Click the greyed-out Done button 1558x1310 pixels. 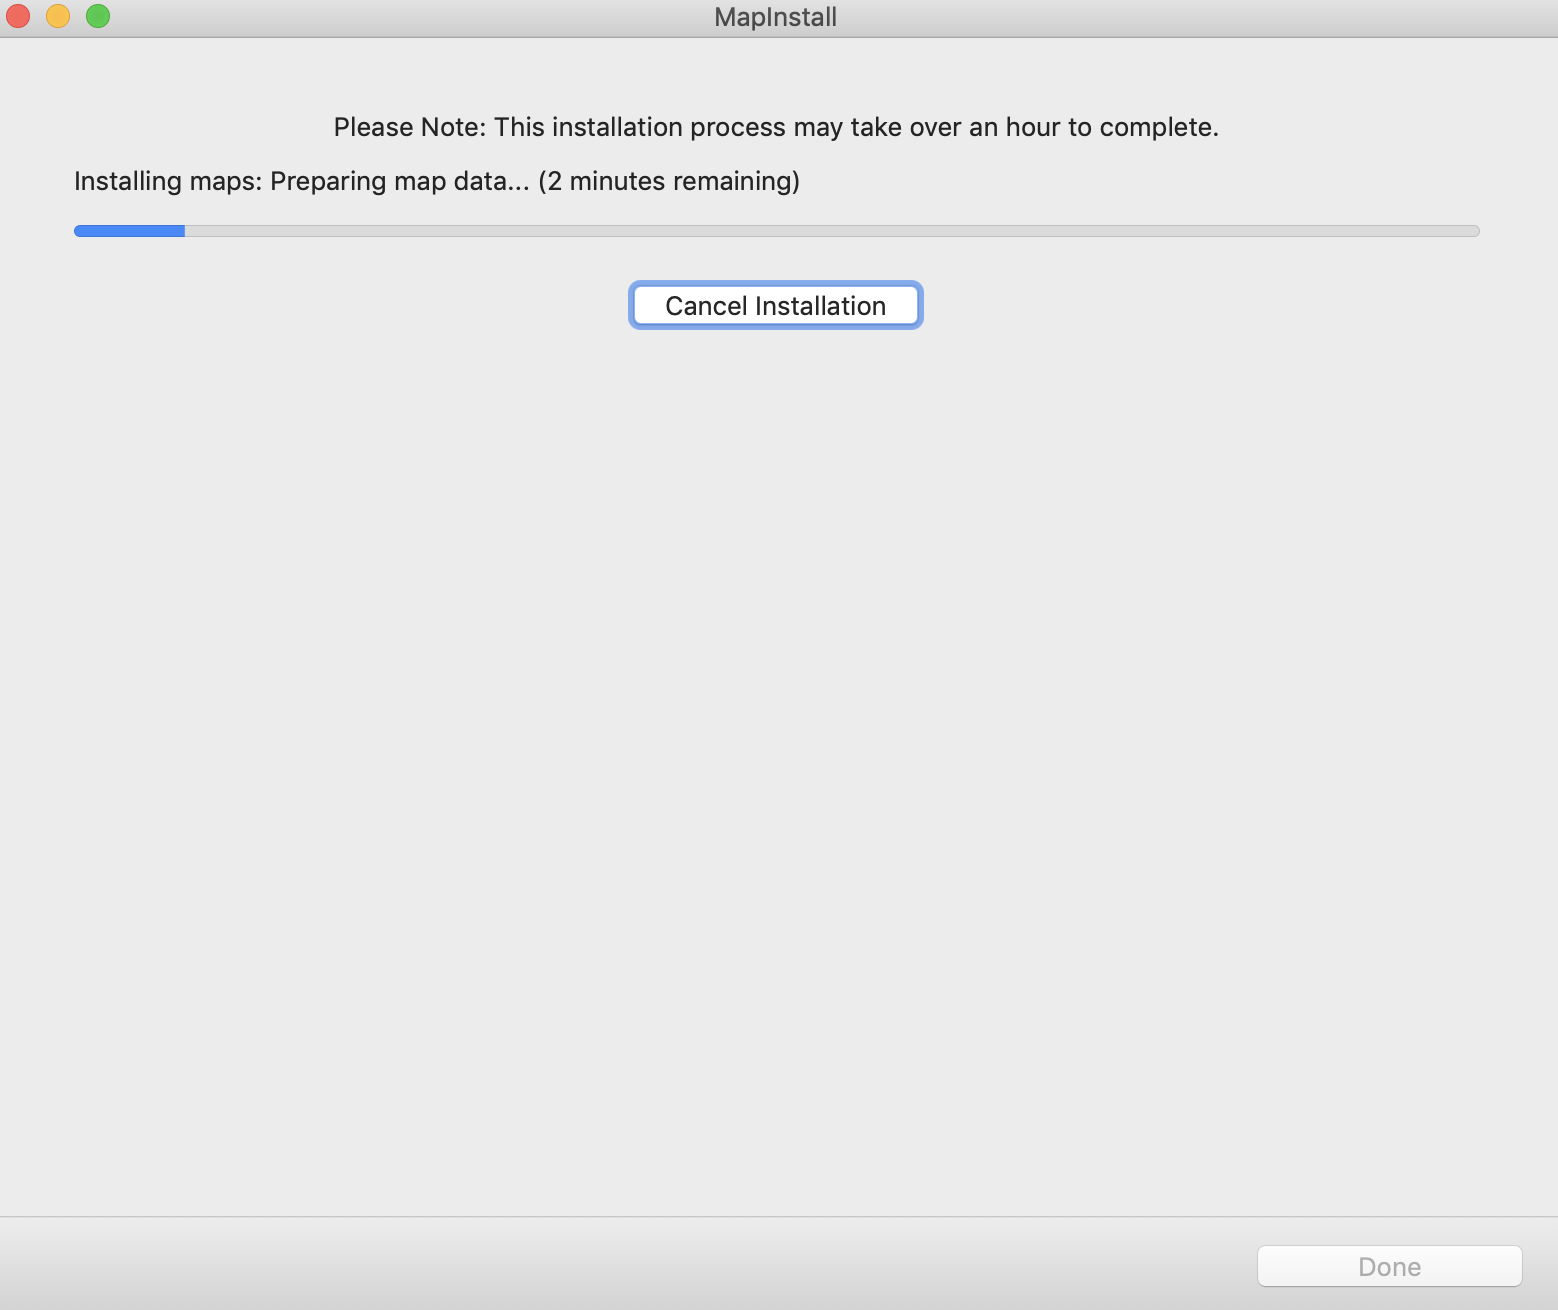pyautogui.click(x=1389, y=1266)
